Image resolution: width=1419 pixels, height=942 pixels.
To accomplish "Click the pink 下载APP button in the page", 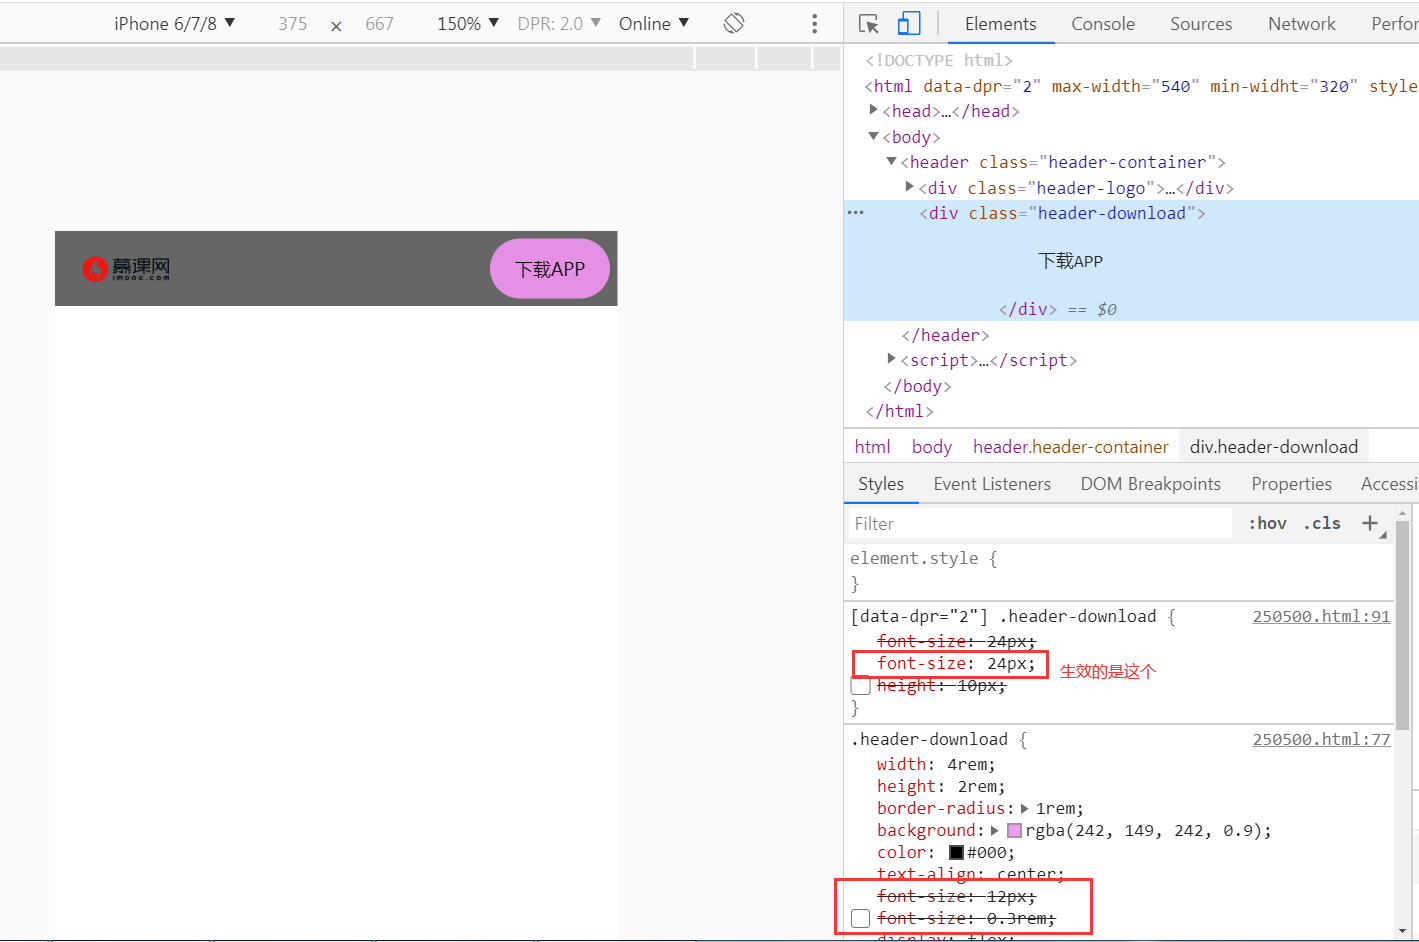I will (x=550, y=268).
